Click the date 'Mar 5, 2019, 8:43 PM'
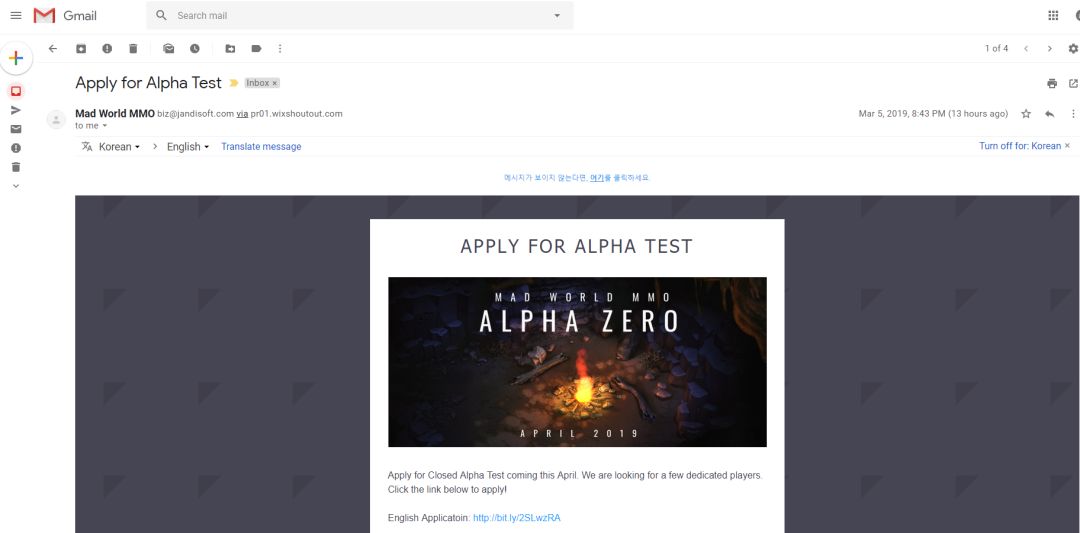 [x=904, y=114]
